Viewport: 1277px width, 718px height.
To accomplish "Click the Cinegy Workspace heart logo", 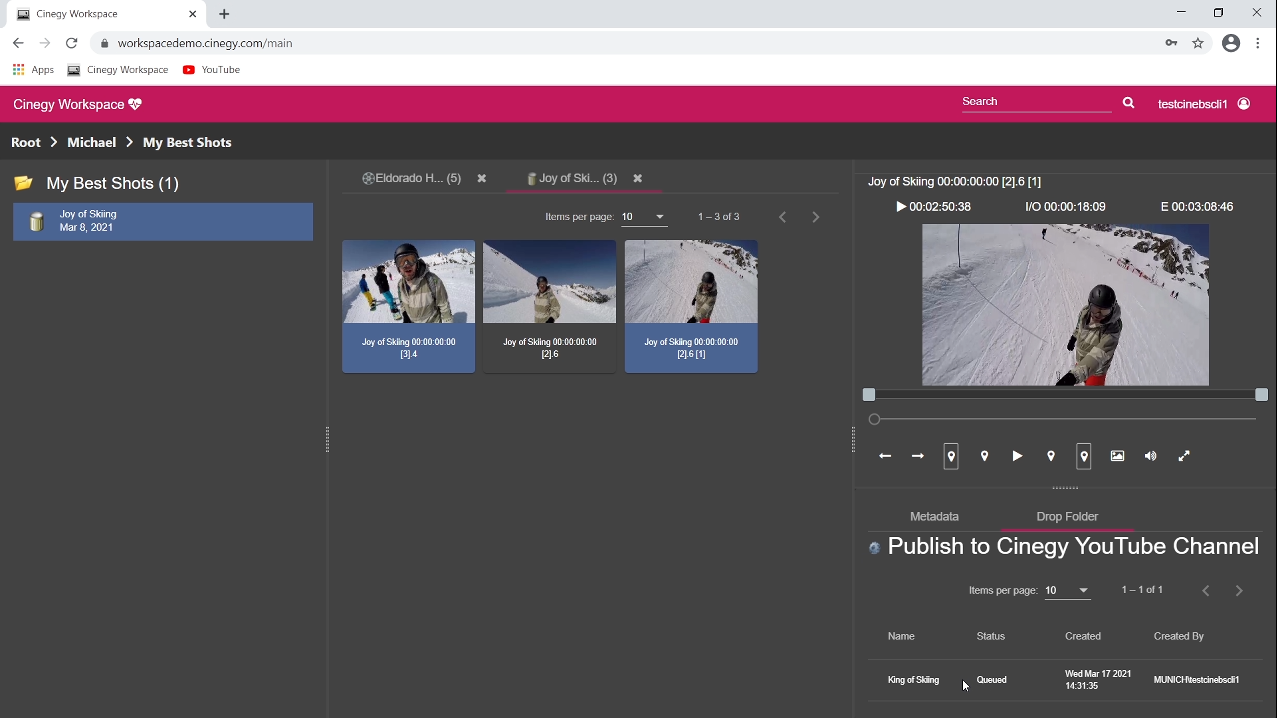I will 135,104.
